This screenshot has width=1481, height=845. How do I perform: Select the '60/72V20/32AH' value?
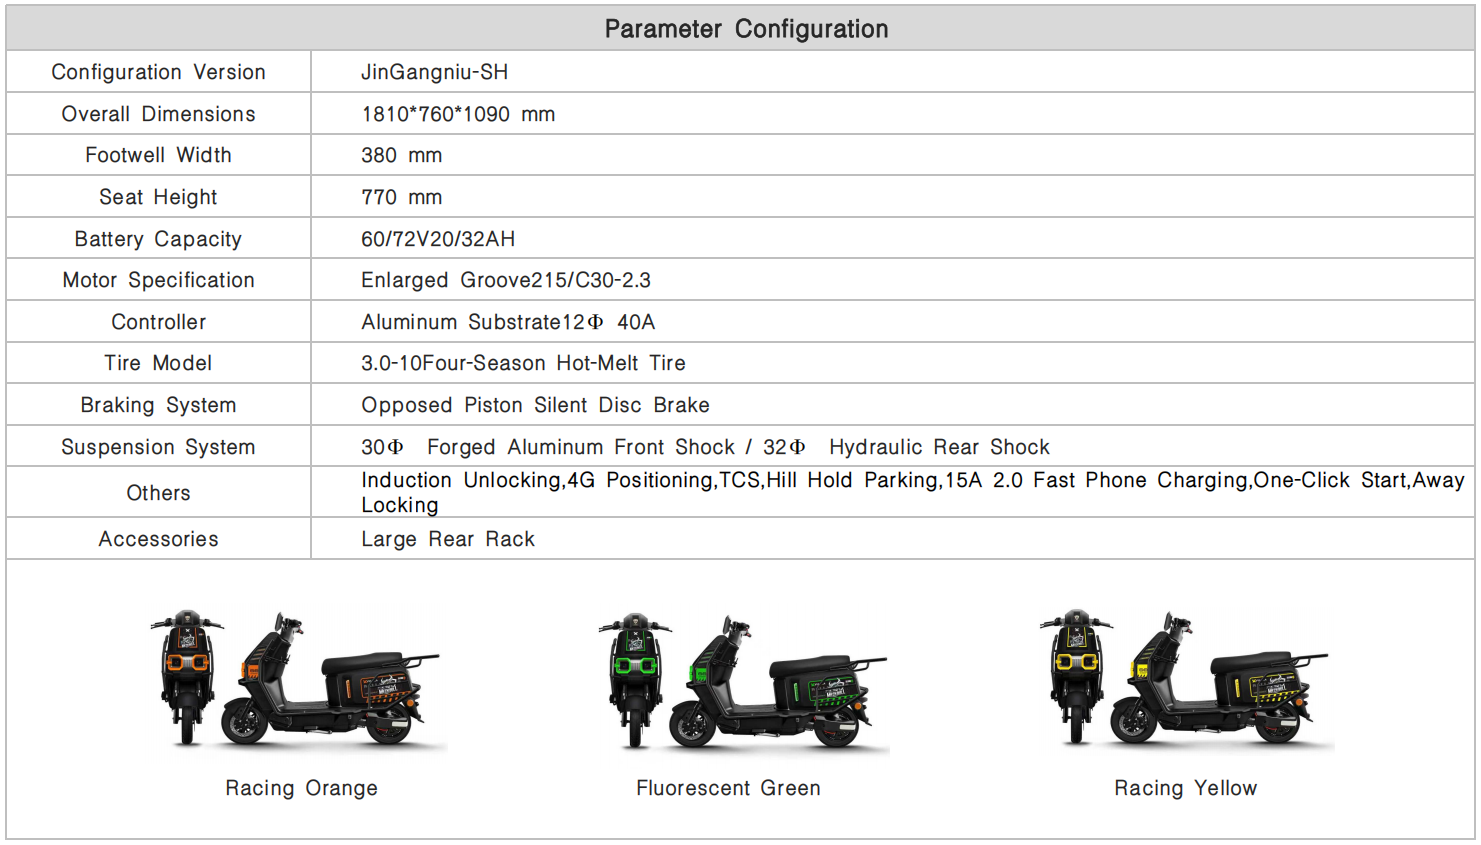pos(438,239)
